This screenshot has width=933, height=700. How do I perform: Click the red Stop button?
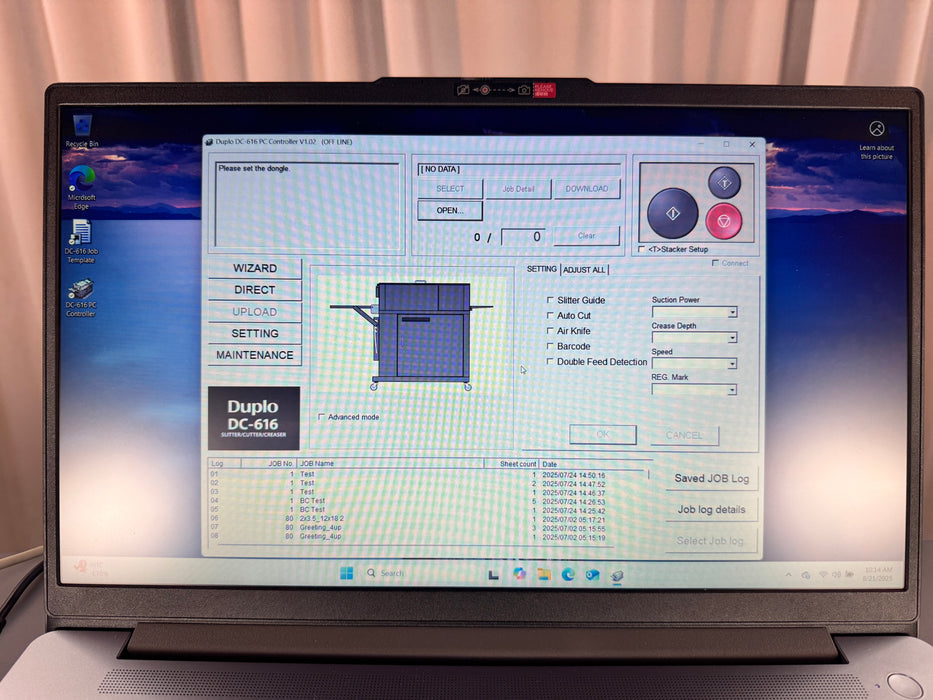724,221
